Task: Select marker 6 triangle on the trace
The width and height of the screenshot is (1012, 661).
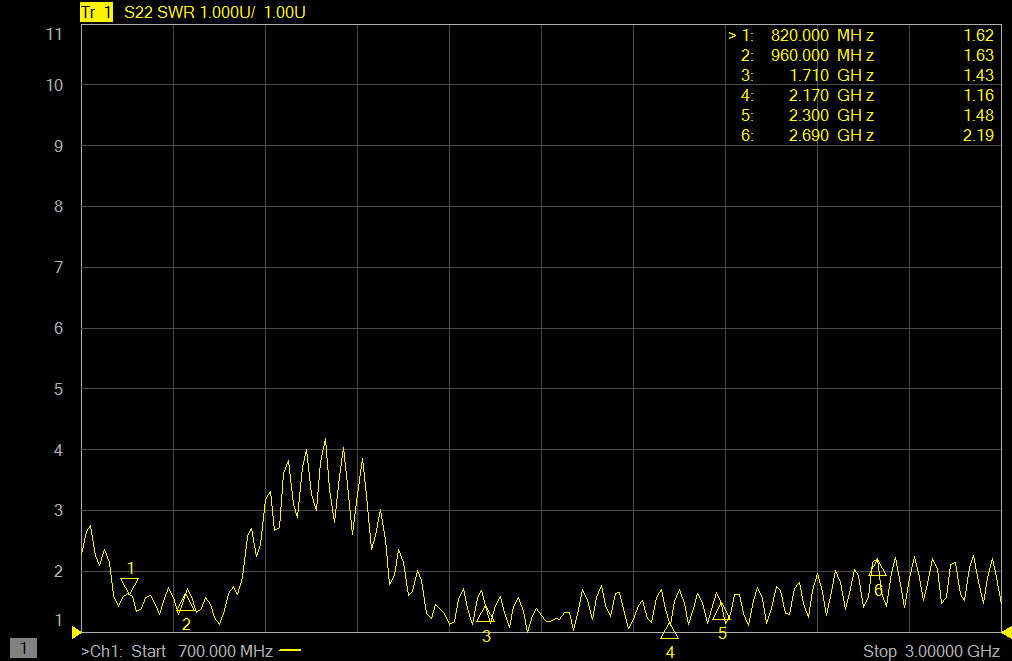Action: pyautogui.click(x=877, y=568)
